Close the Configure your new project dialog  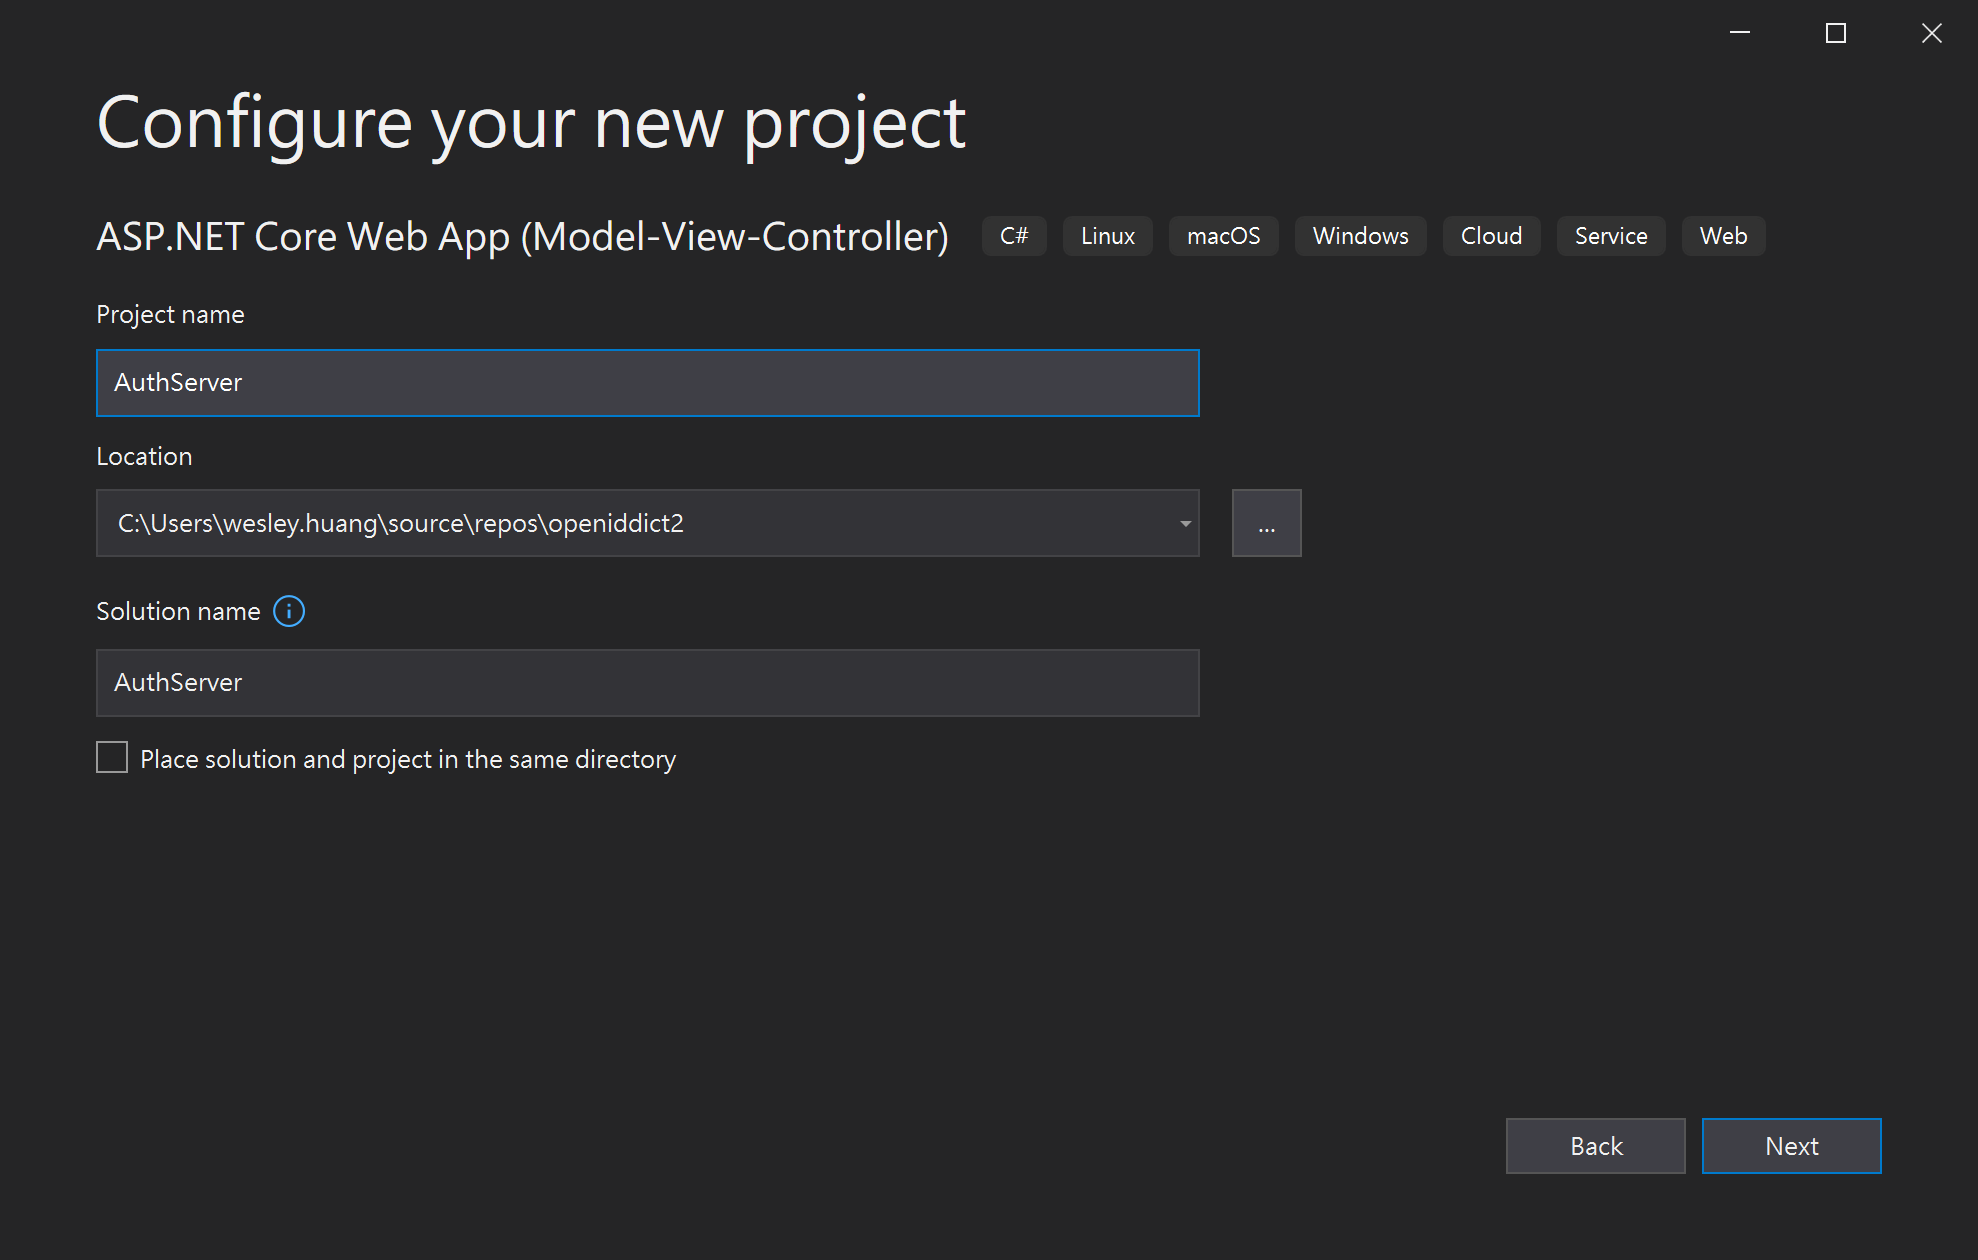tap(1931, 33)
